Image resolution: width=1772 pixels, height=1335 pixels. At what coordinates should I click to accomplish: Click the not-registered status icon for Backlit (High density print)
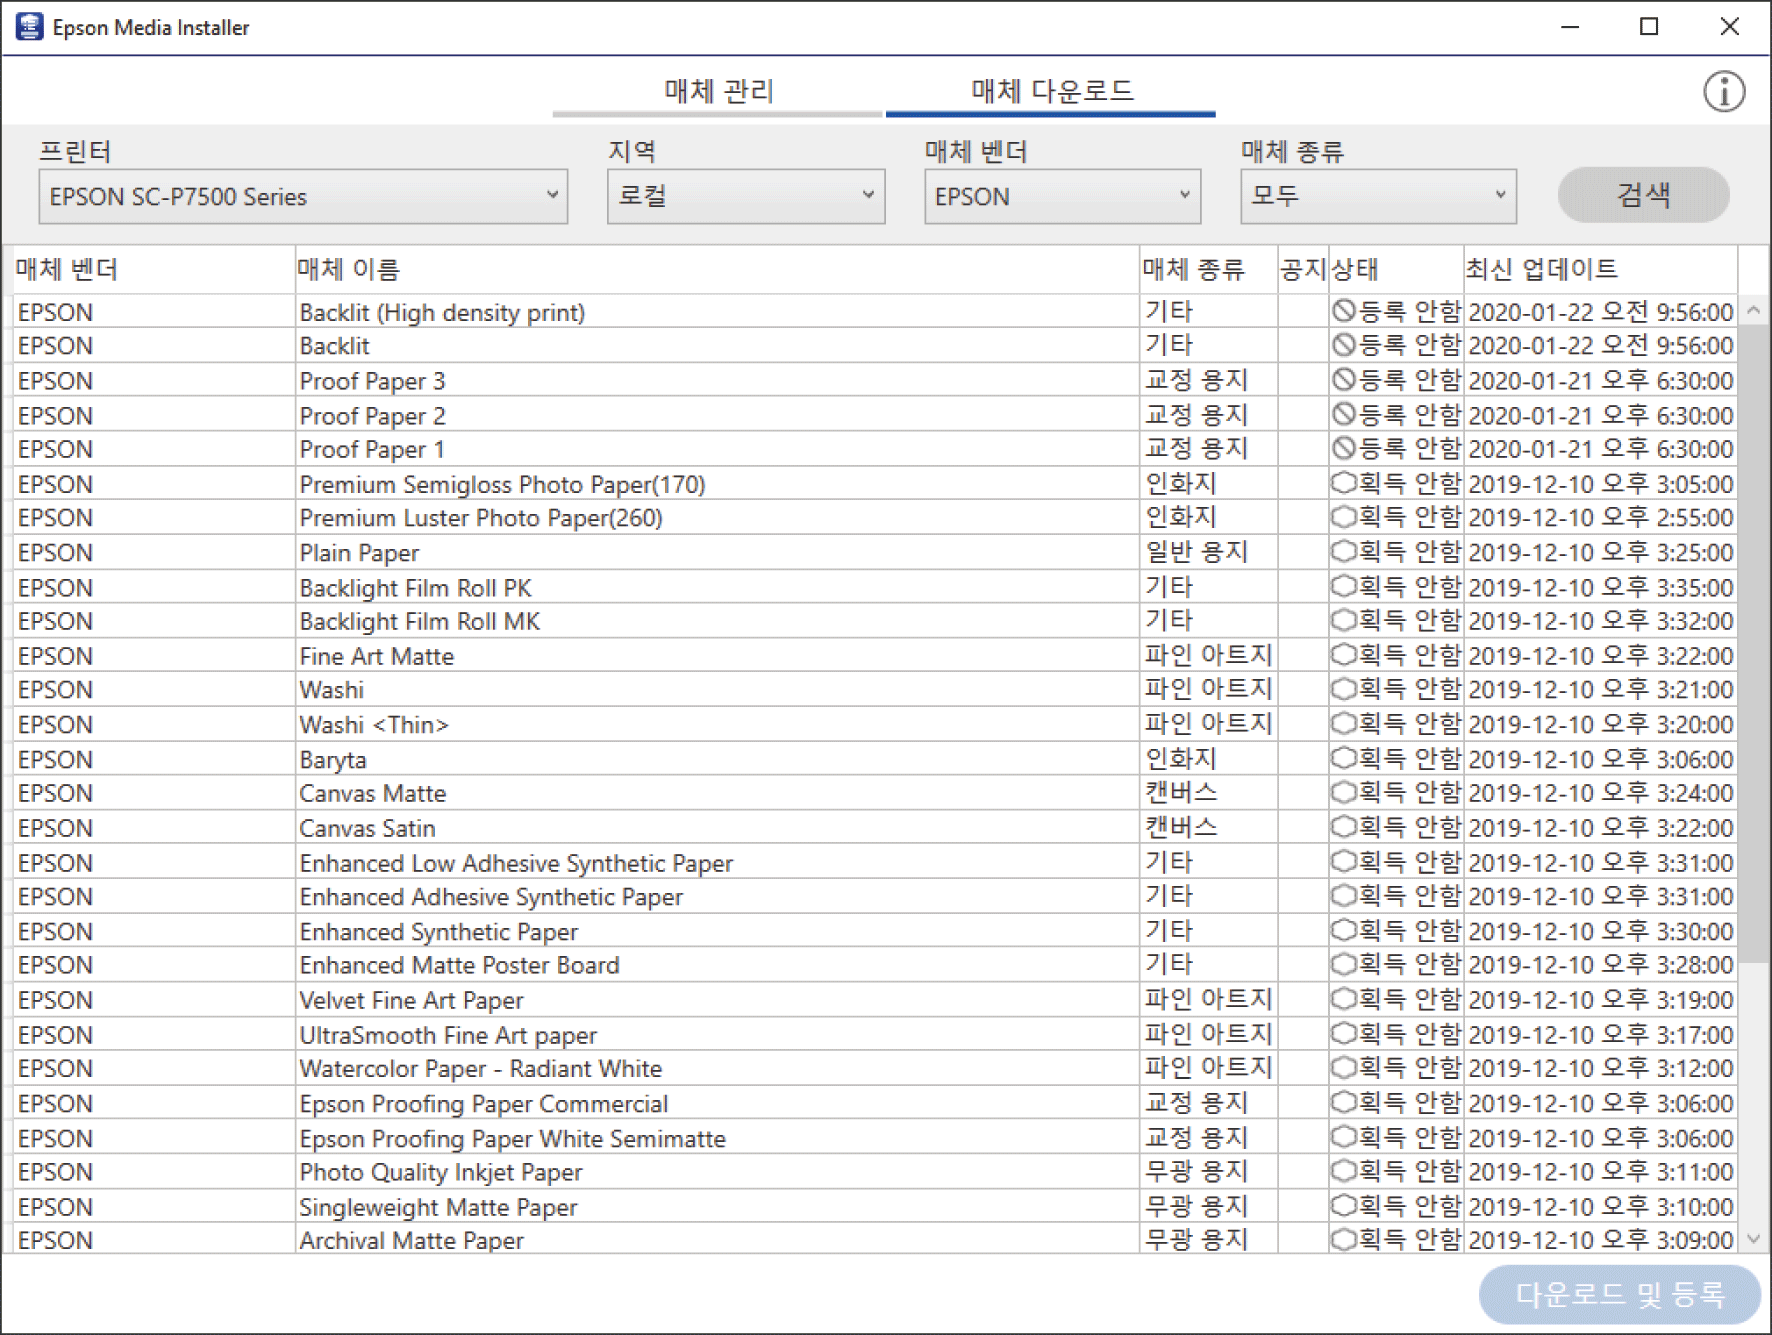tap(1344, 311)
